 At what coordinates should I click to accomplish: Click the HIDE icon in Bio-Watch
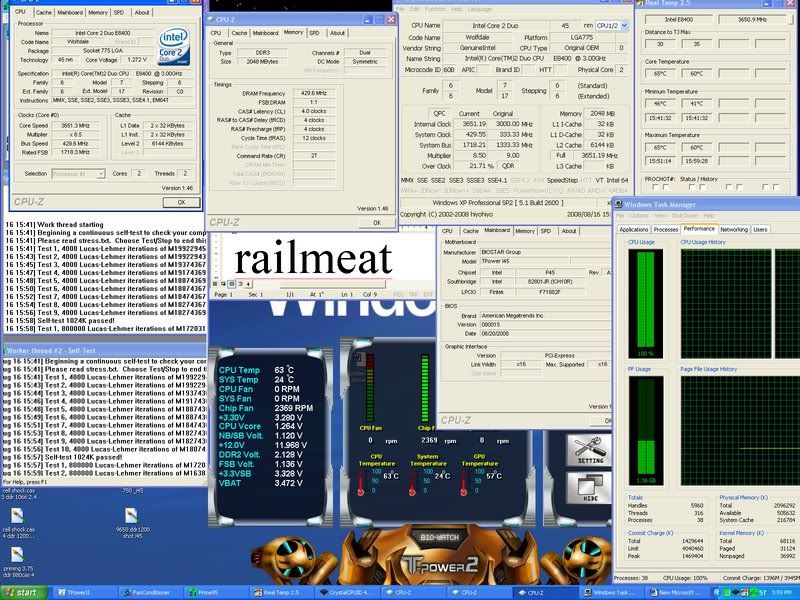click(589, 488)
